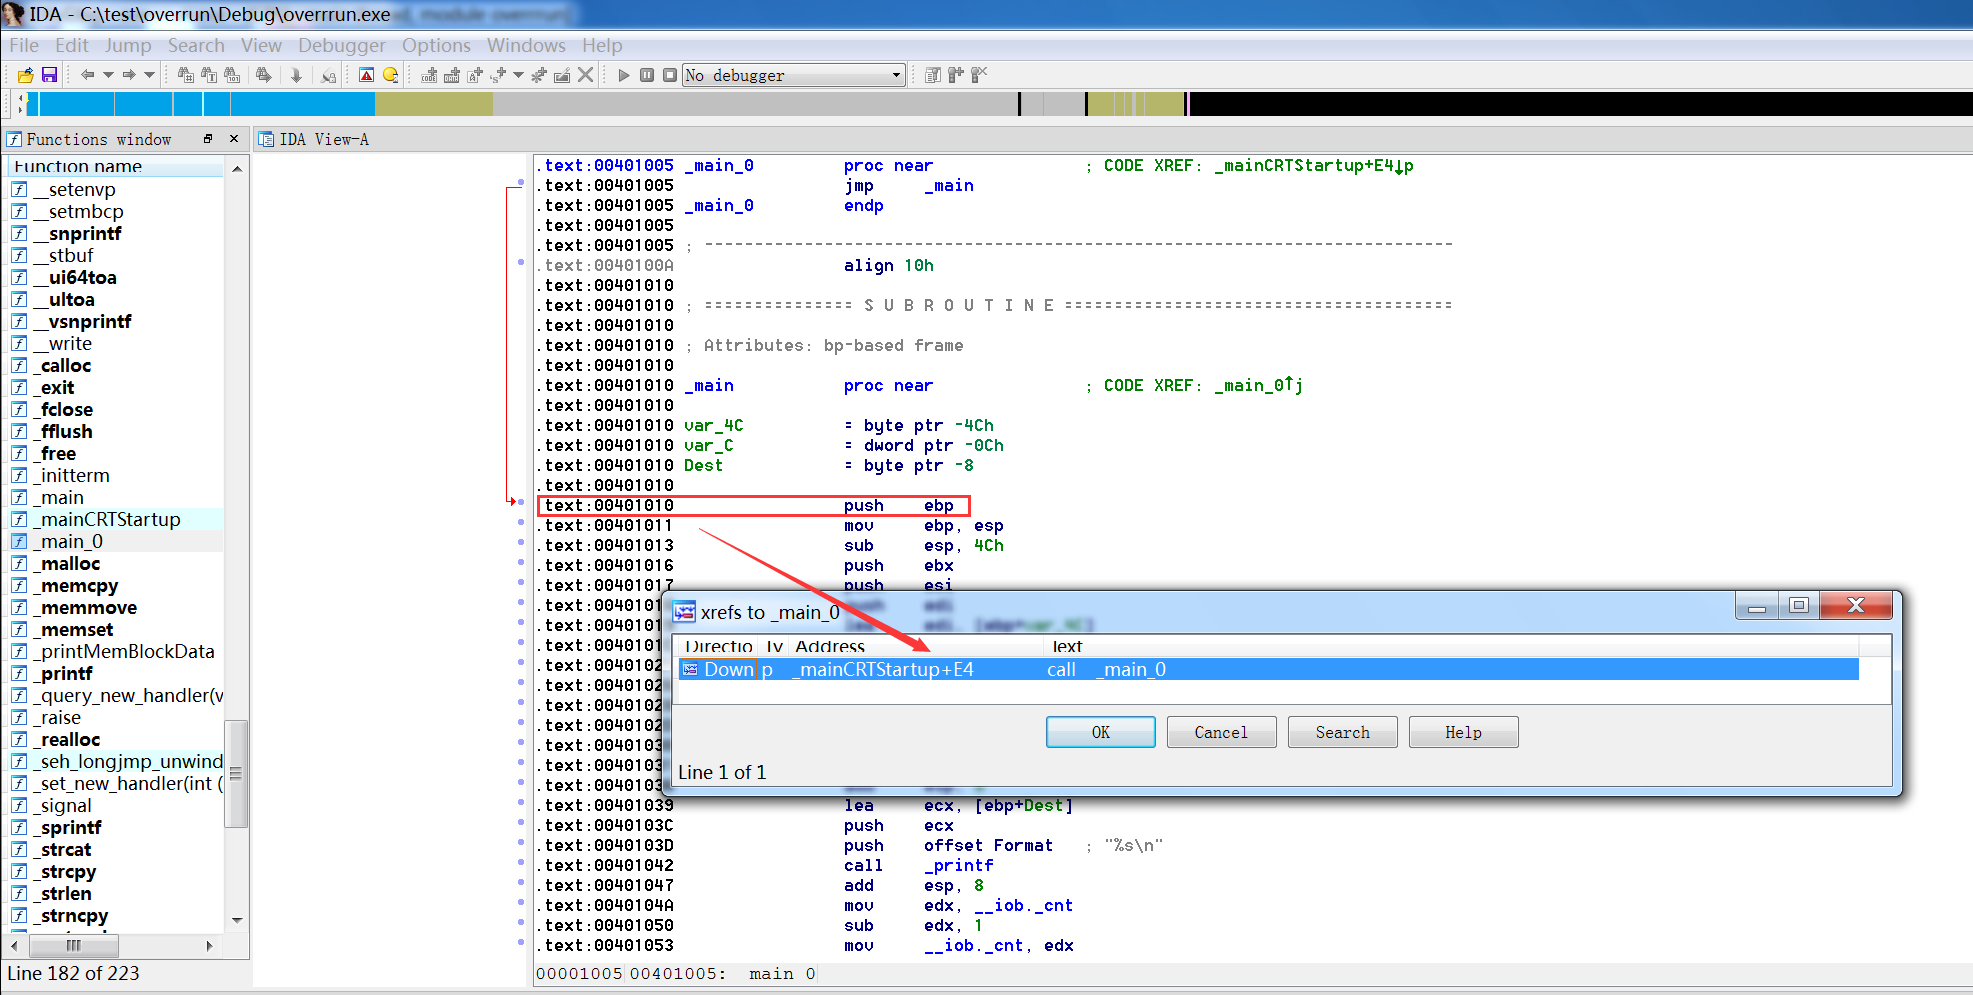Undock the Functions window panel

pos(208,139)
